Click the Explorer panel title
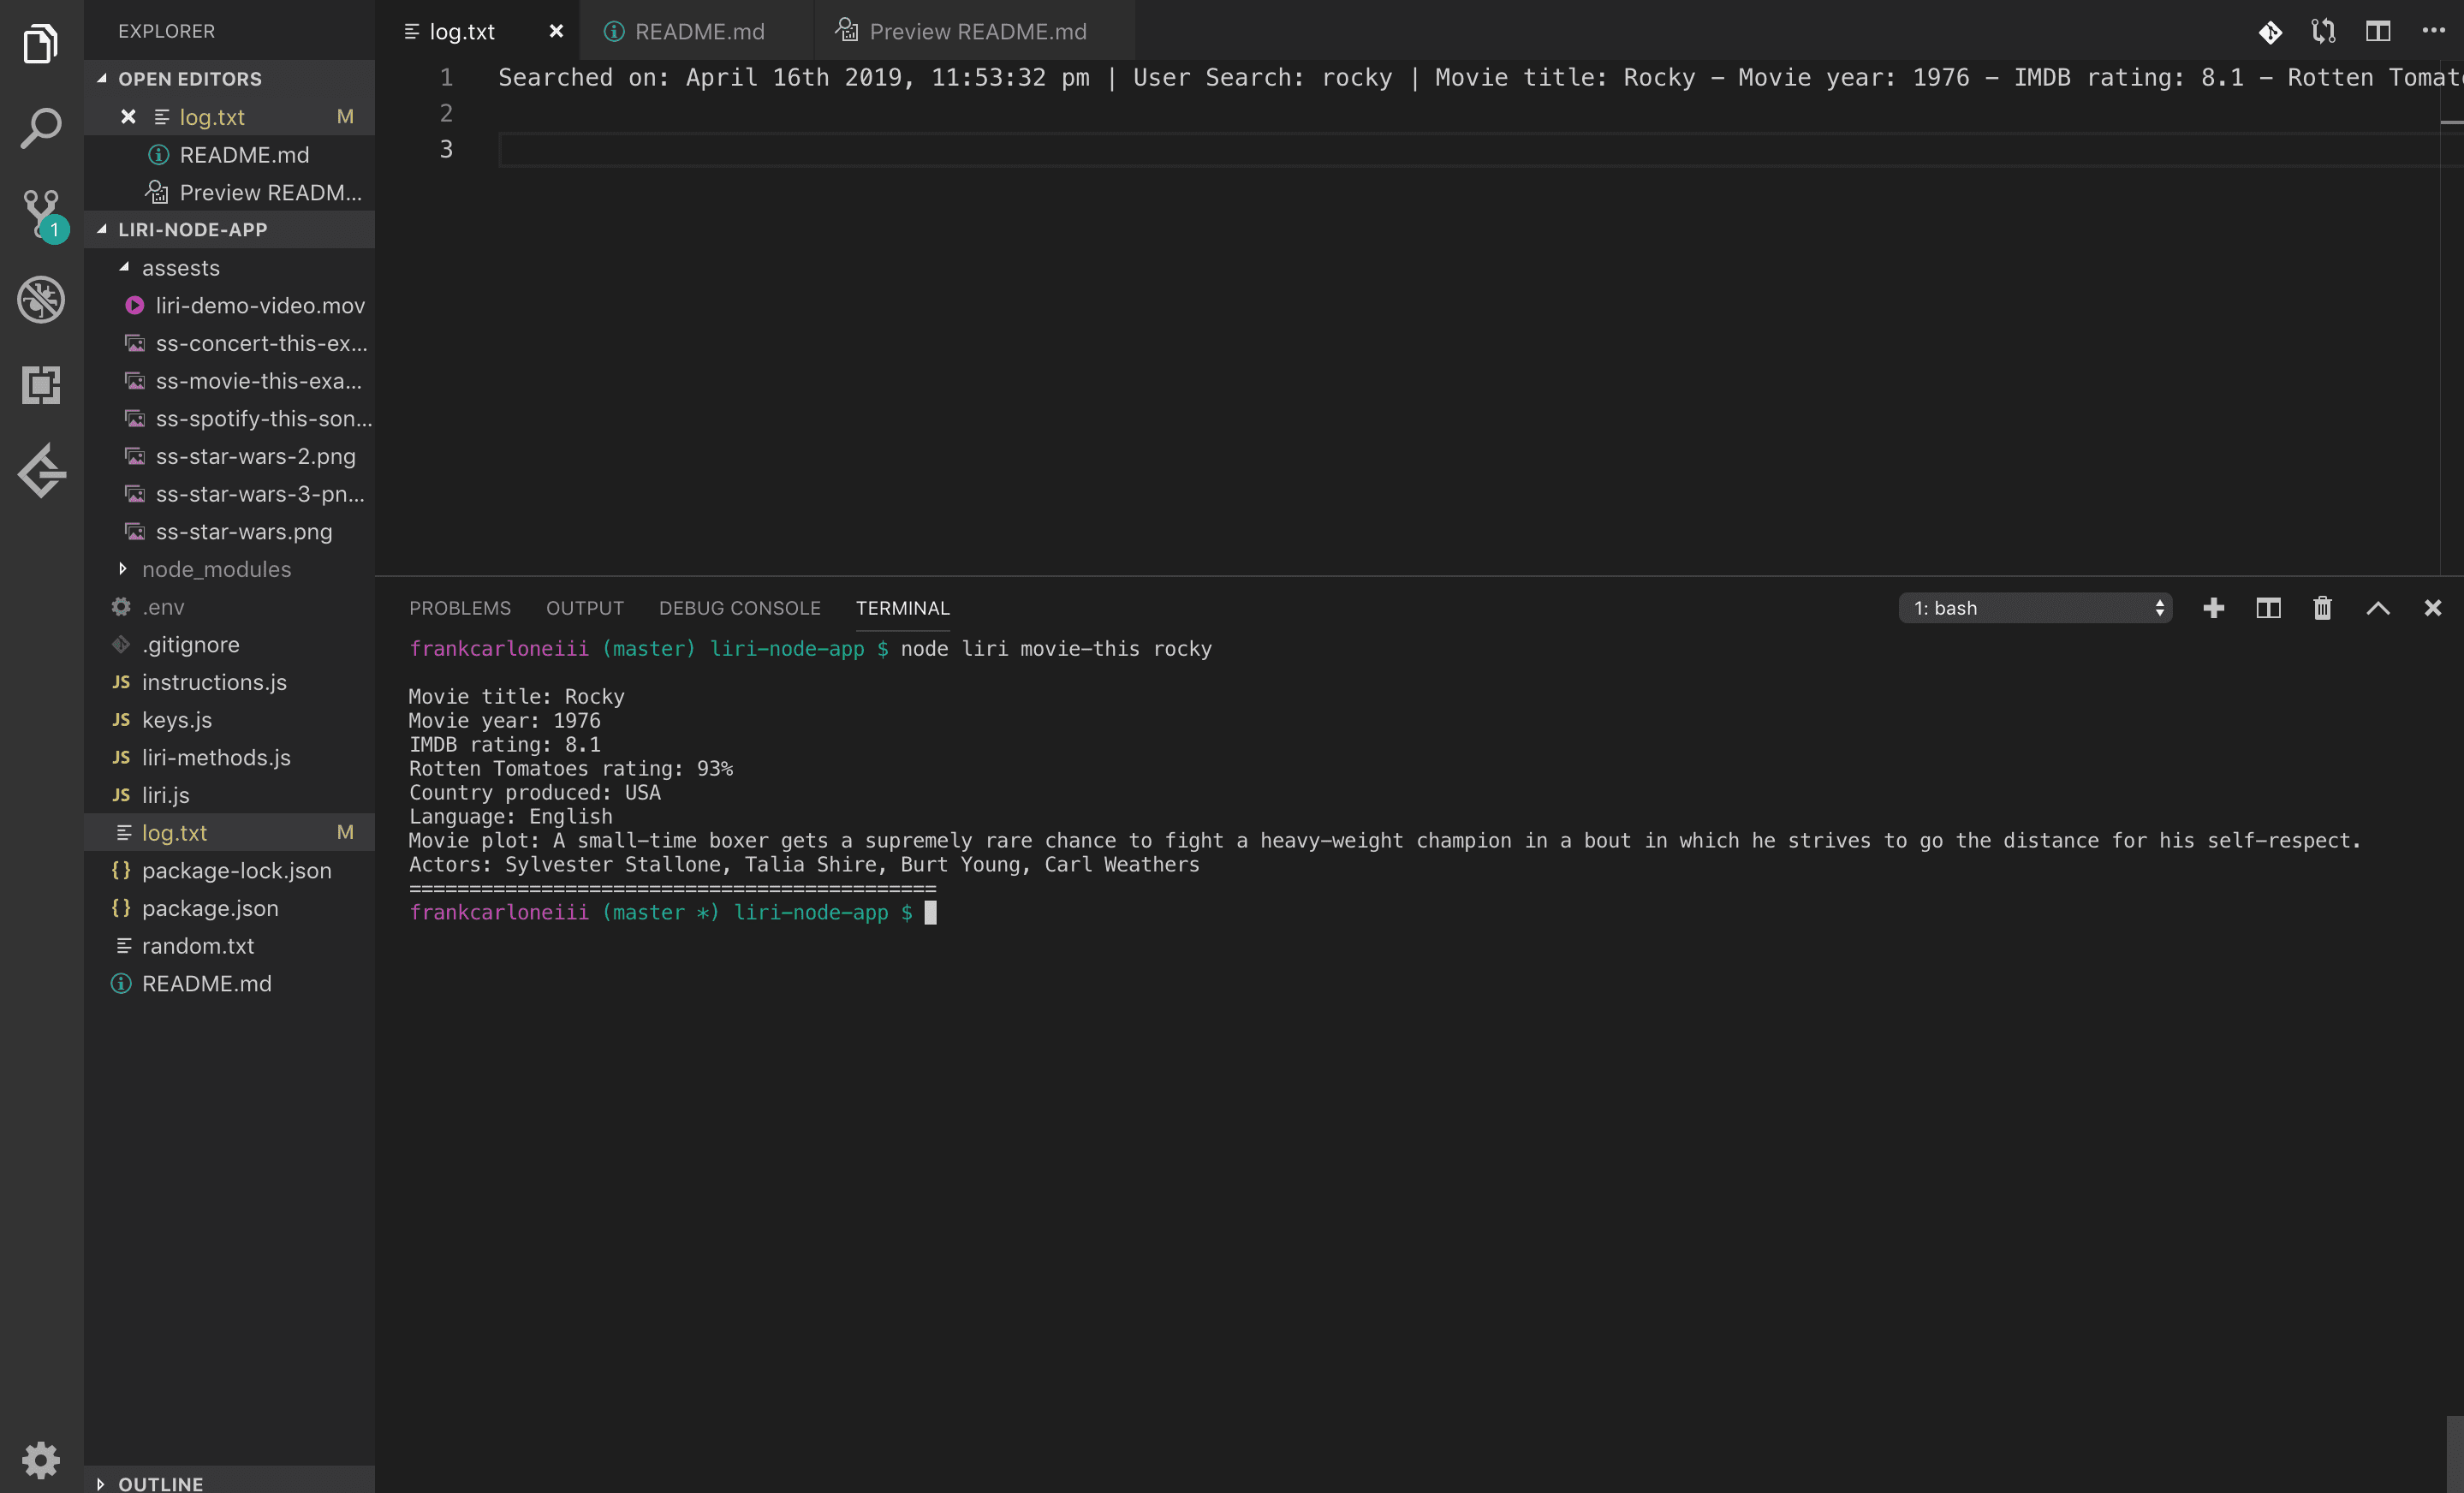 point(166,31)
